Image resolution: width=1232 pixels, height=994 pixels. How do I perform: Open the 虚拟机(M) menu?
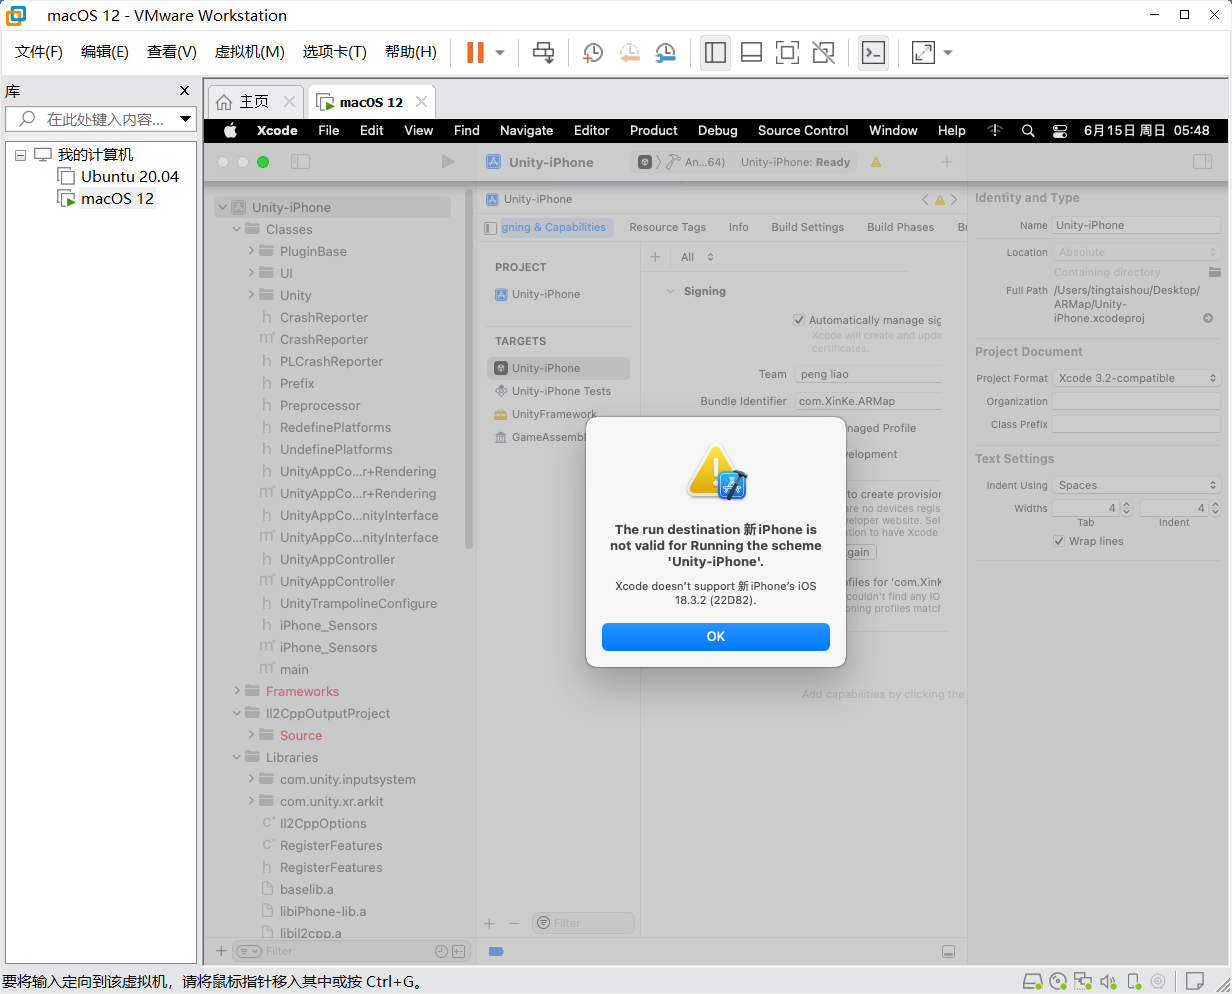coord(250,52)
